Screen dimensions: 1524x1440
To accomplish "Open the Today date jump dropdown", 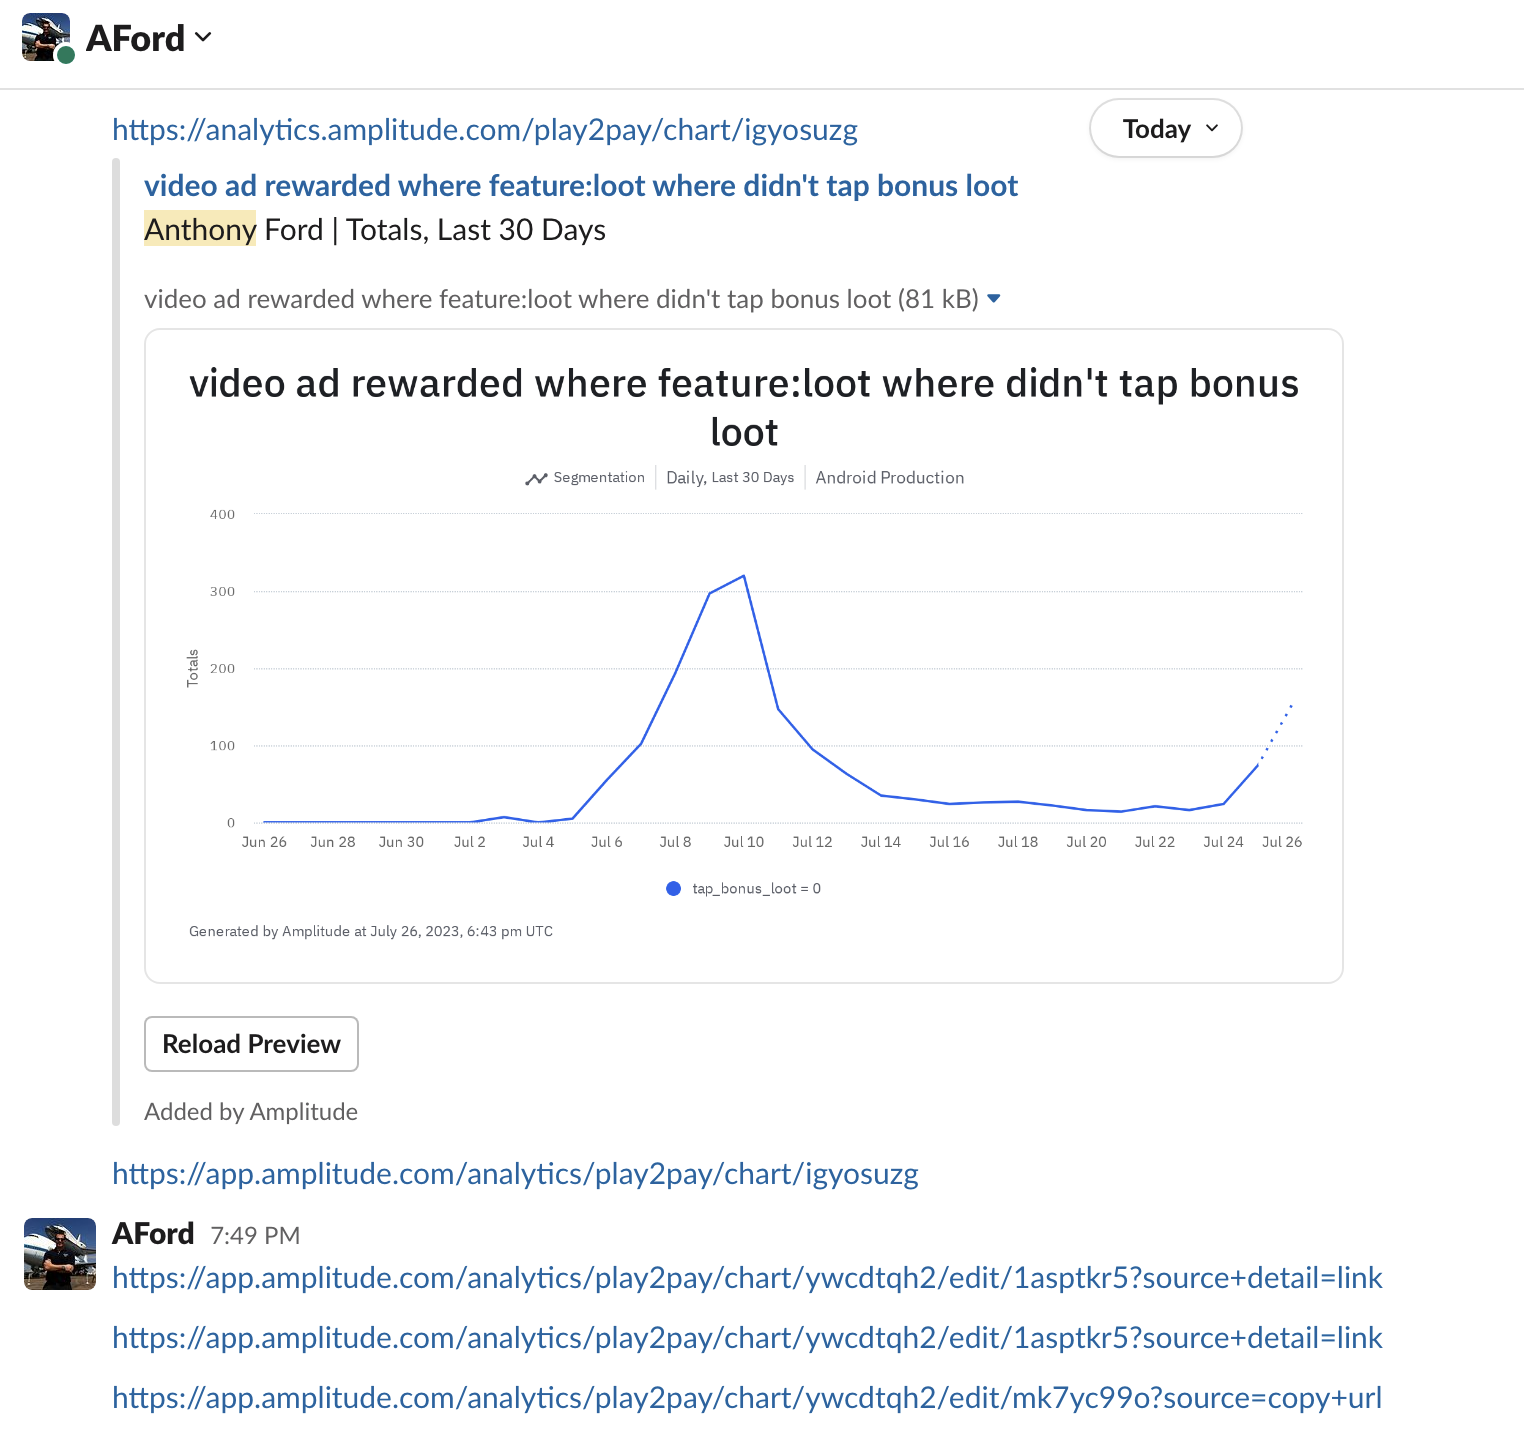I will [1166, 128].
